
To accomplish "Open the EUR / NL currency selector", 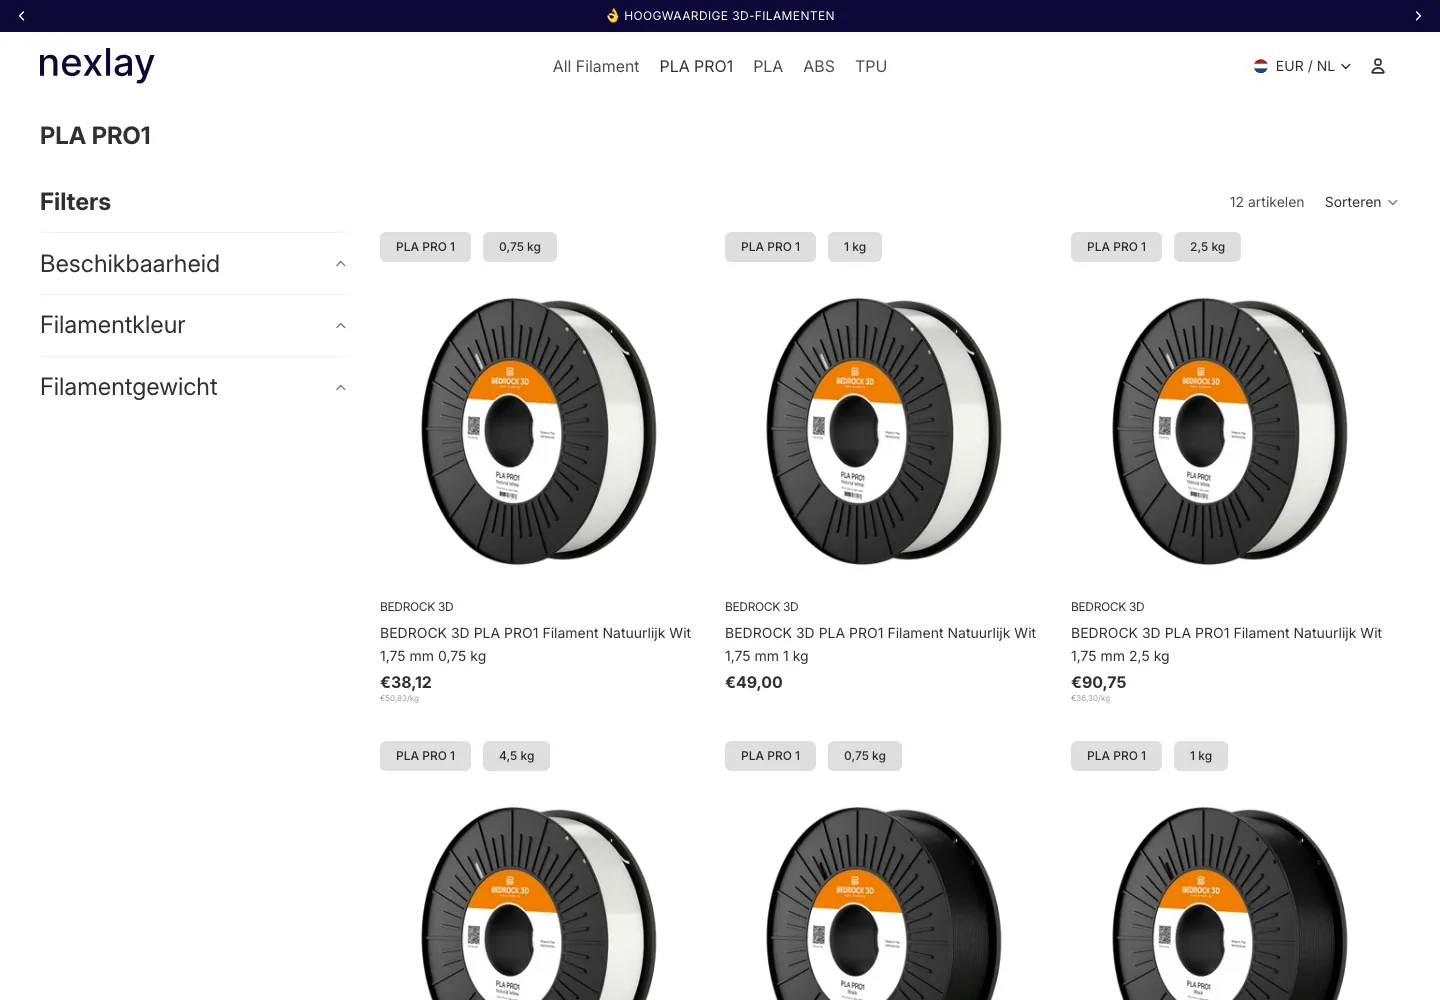I will coord(1303,66).
